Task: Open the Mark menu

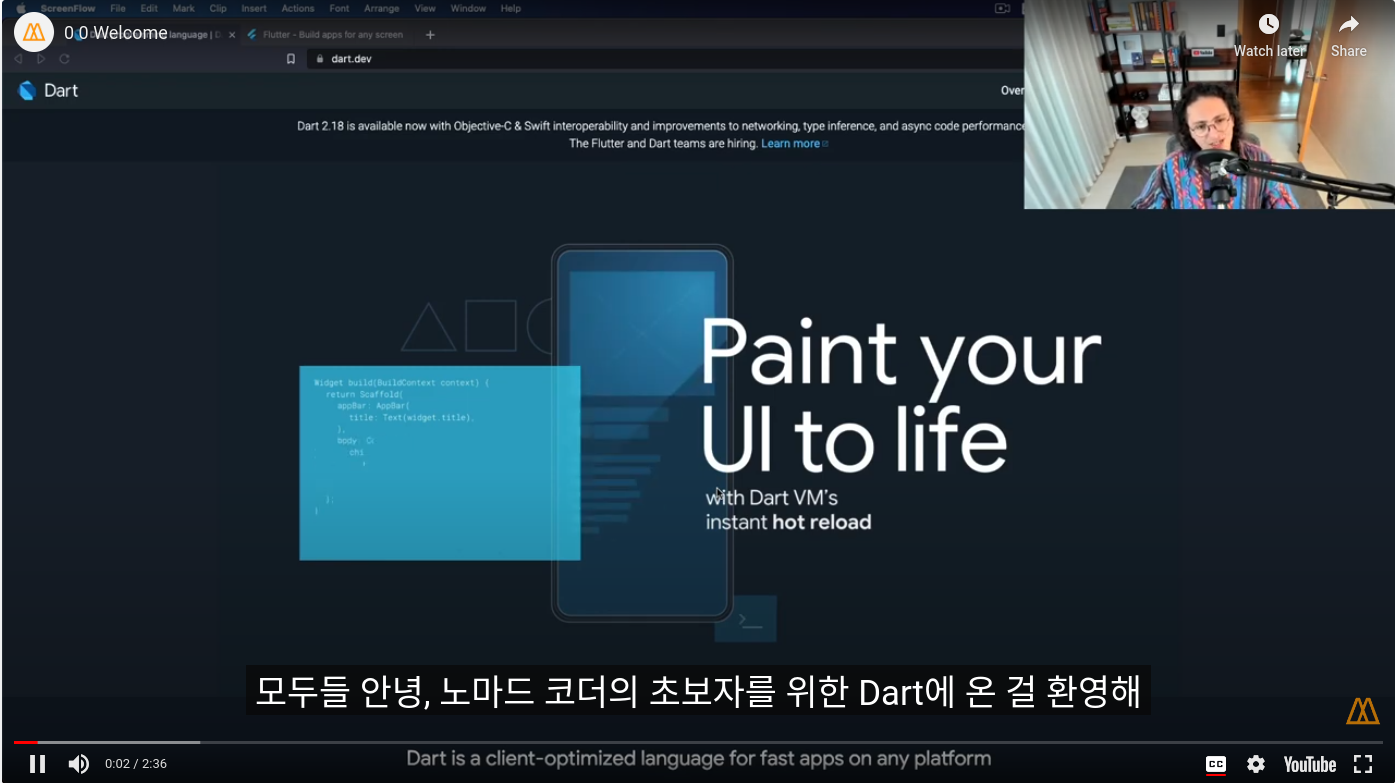Action: pyautogui.click(x=184, y=8)
